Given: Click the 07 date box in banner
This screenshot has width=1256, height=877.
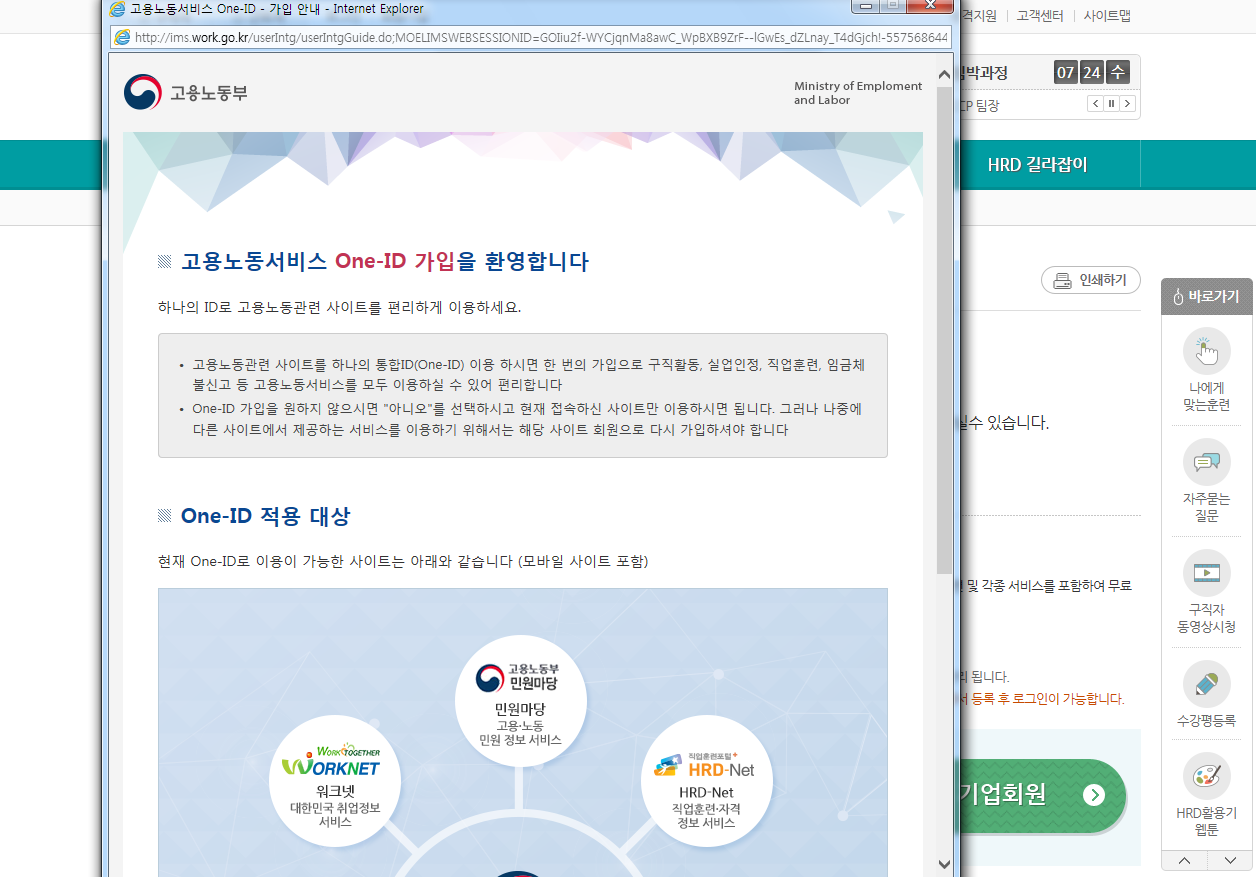Looking at the screenshot, I should point(1066,73).
